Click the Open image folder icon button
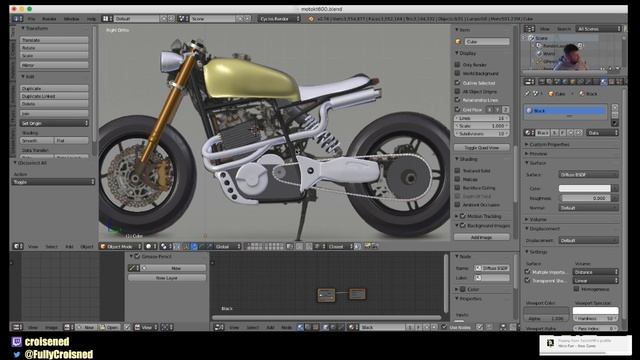The height and width of the screenshot is (360, 640). click(109, 327)
